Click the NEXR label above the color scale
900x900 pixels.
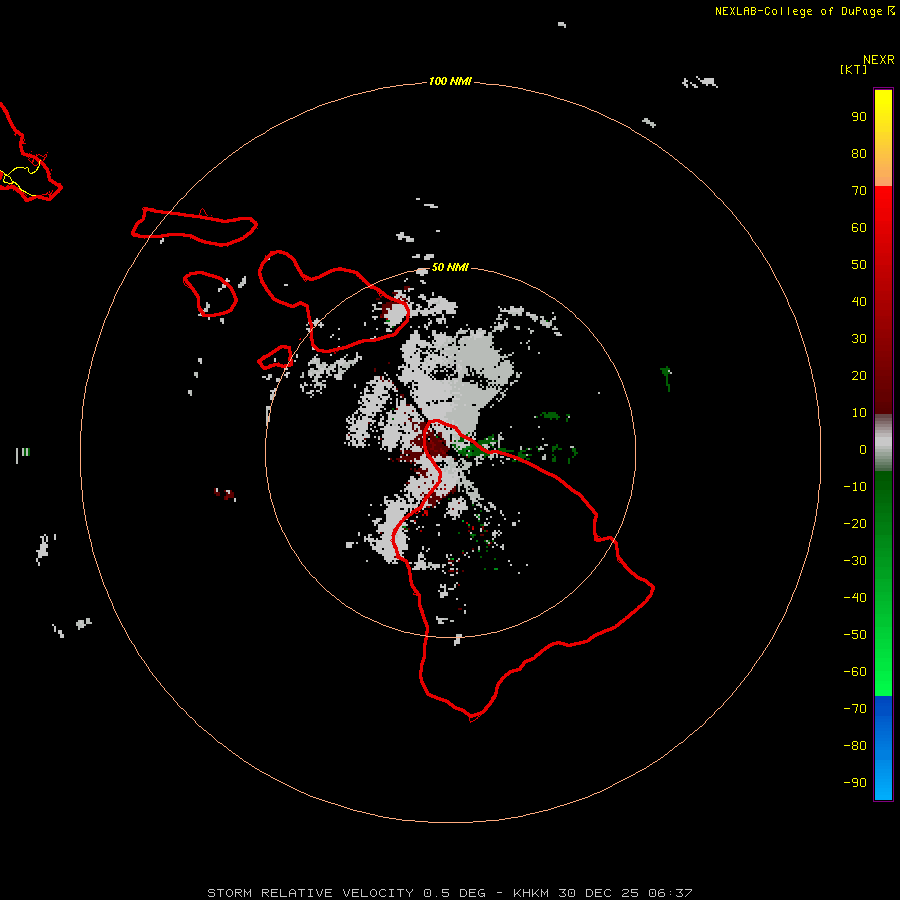[x=878, y=60]
